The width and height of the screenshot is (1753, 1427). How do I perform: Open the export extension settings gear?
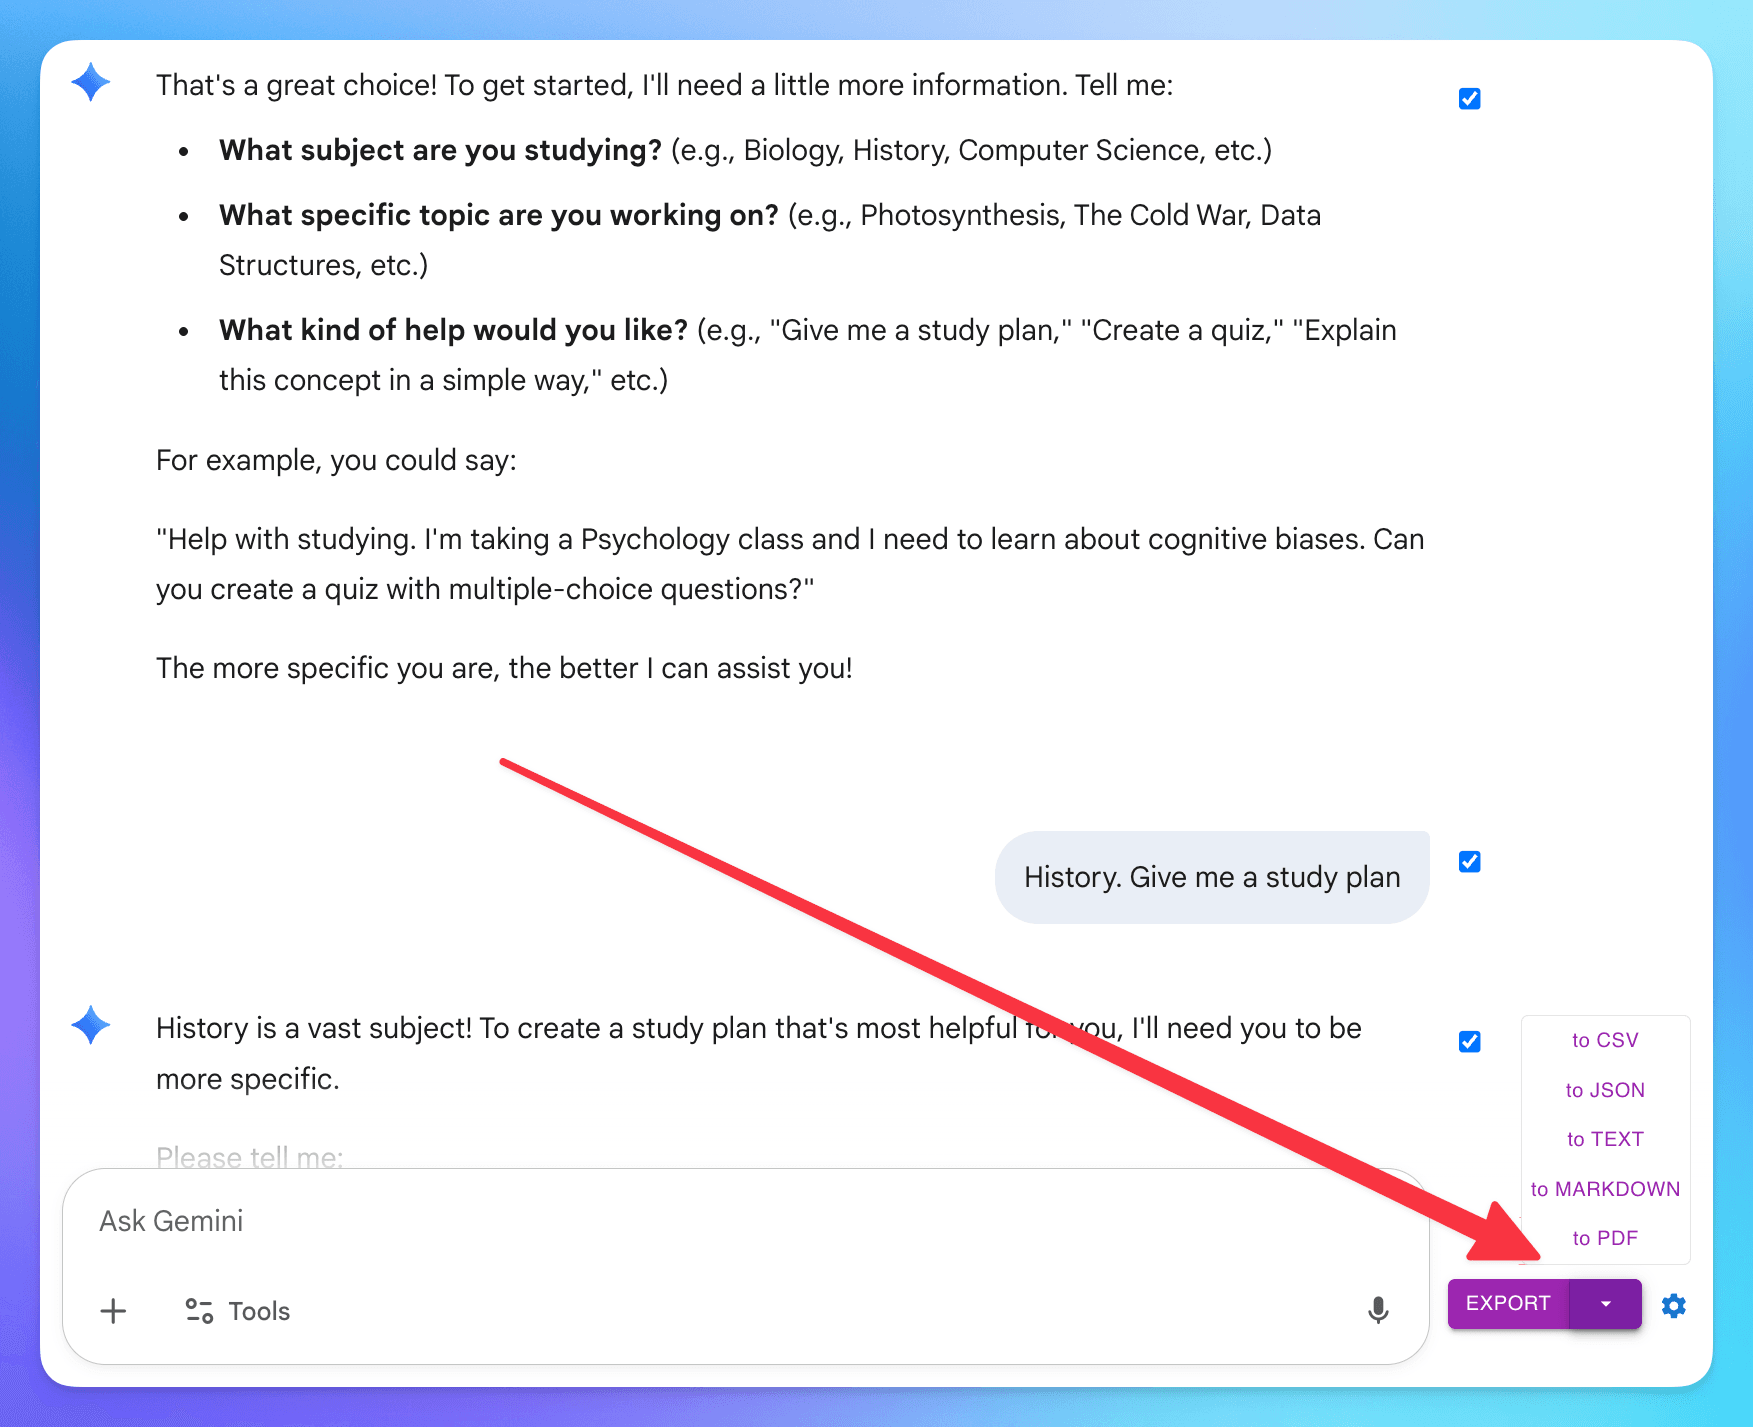pyautogui.click(x=1674, y=1306)
